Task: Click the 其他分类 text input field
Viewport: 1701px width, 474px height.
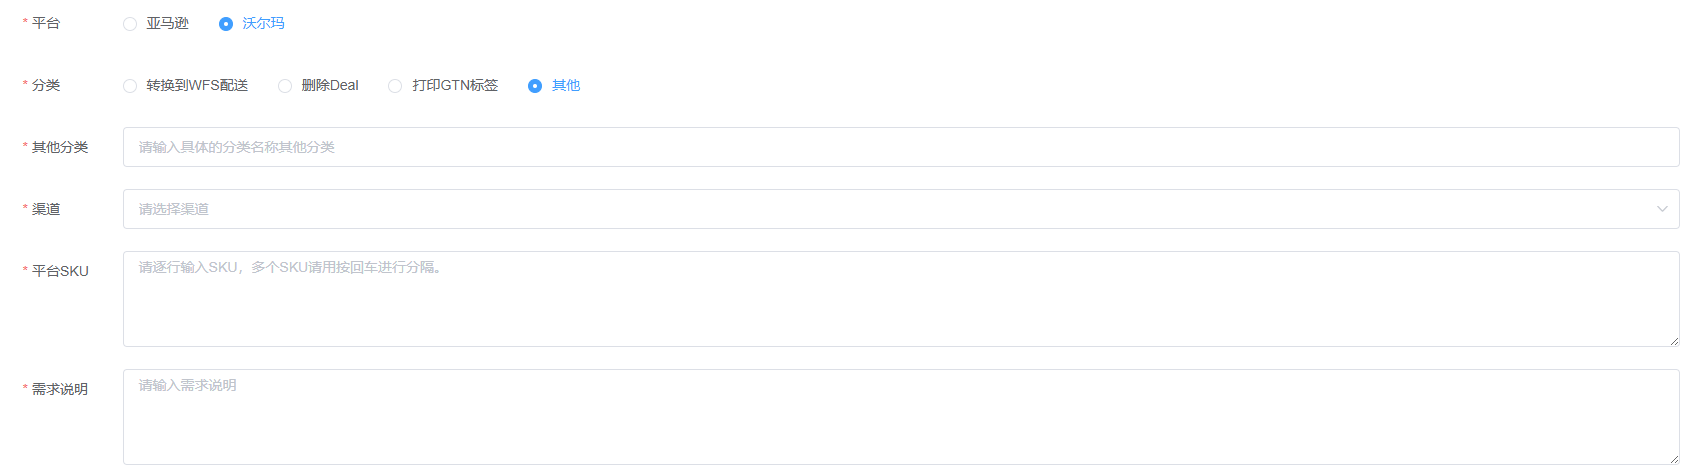Action: [900, 147]
